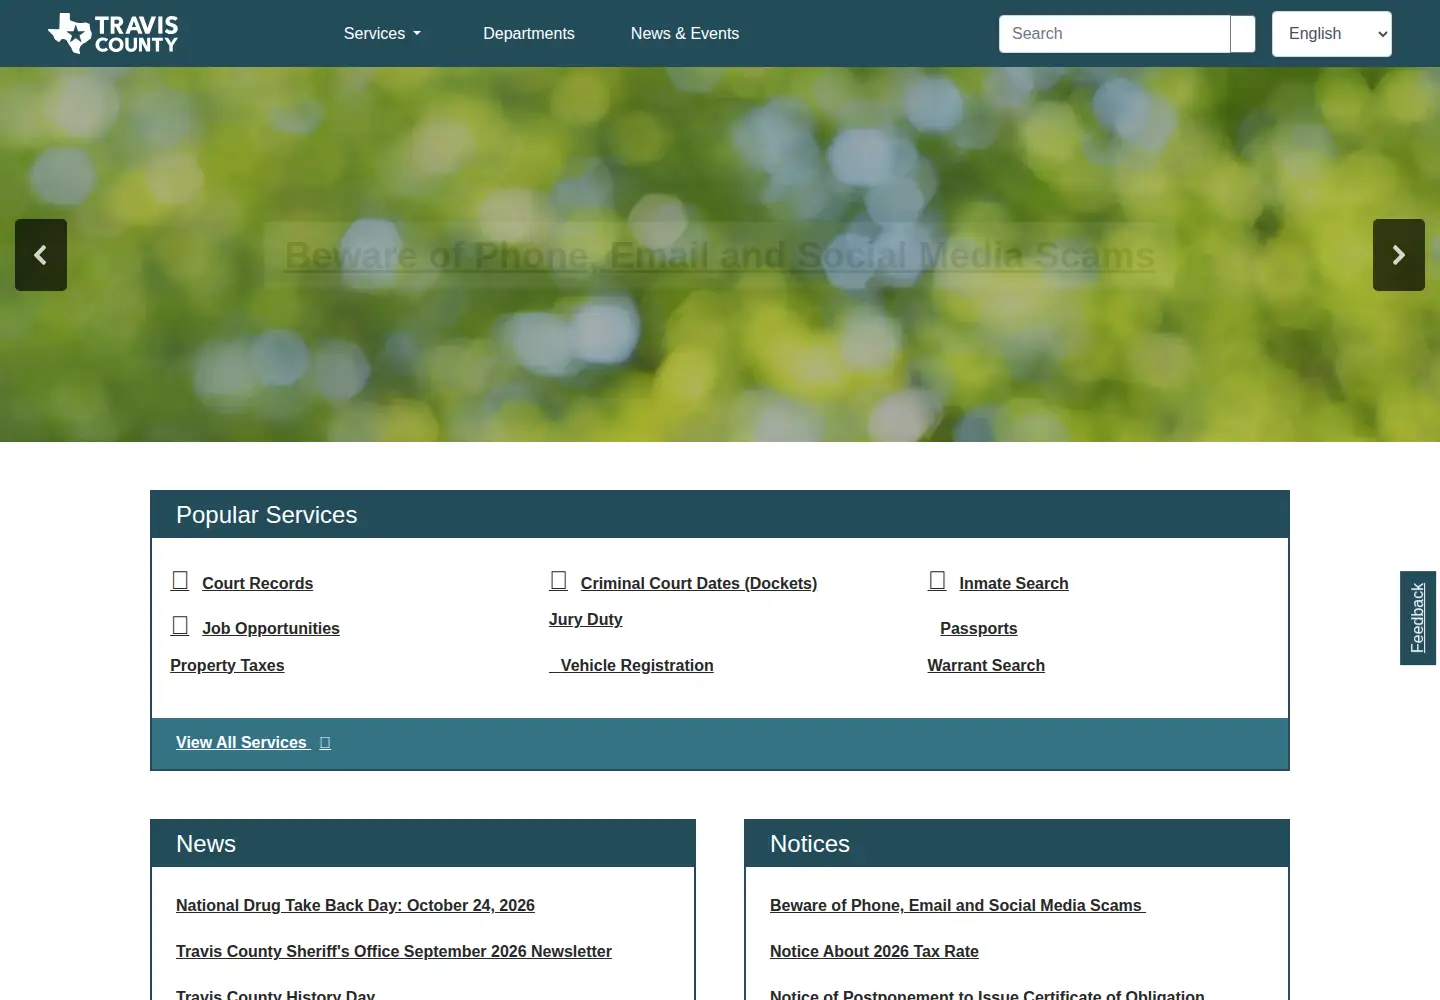1440x1000 pixels.
Task: Click the Travis County logo
Action: [113, 33]
